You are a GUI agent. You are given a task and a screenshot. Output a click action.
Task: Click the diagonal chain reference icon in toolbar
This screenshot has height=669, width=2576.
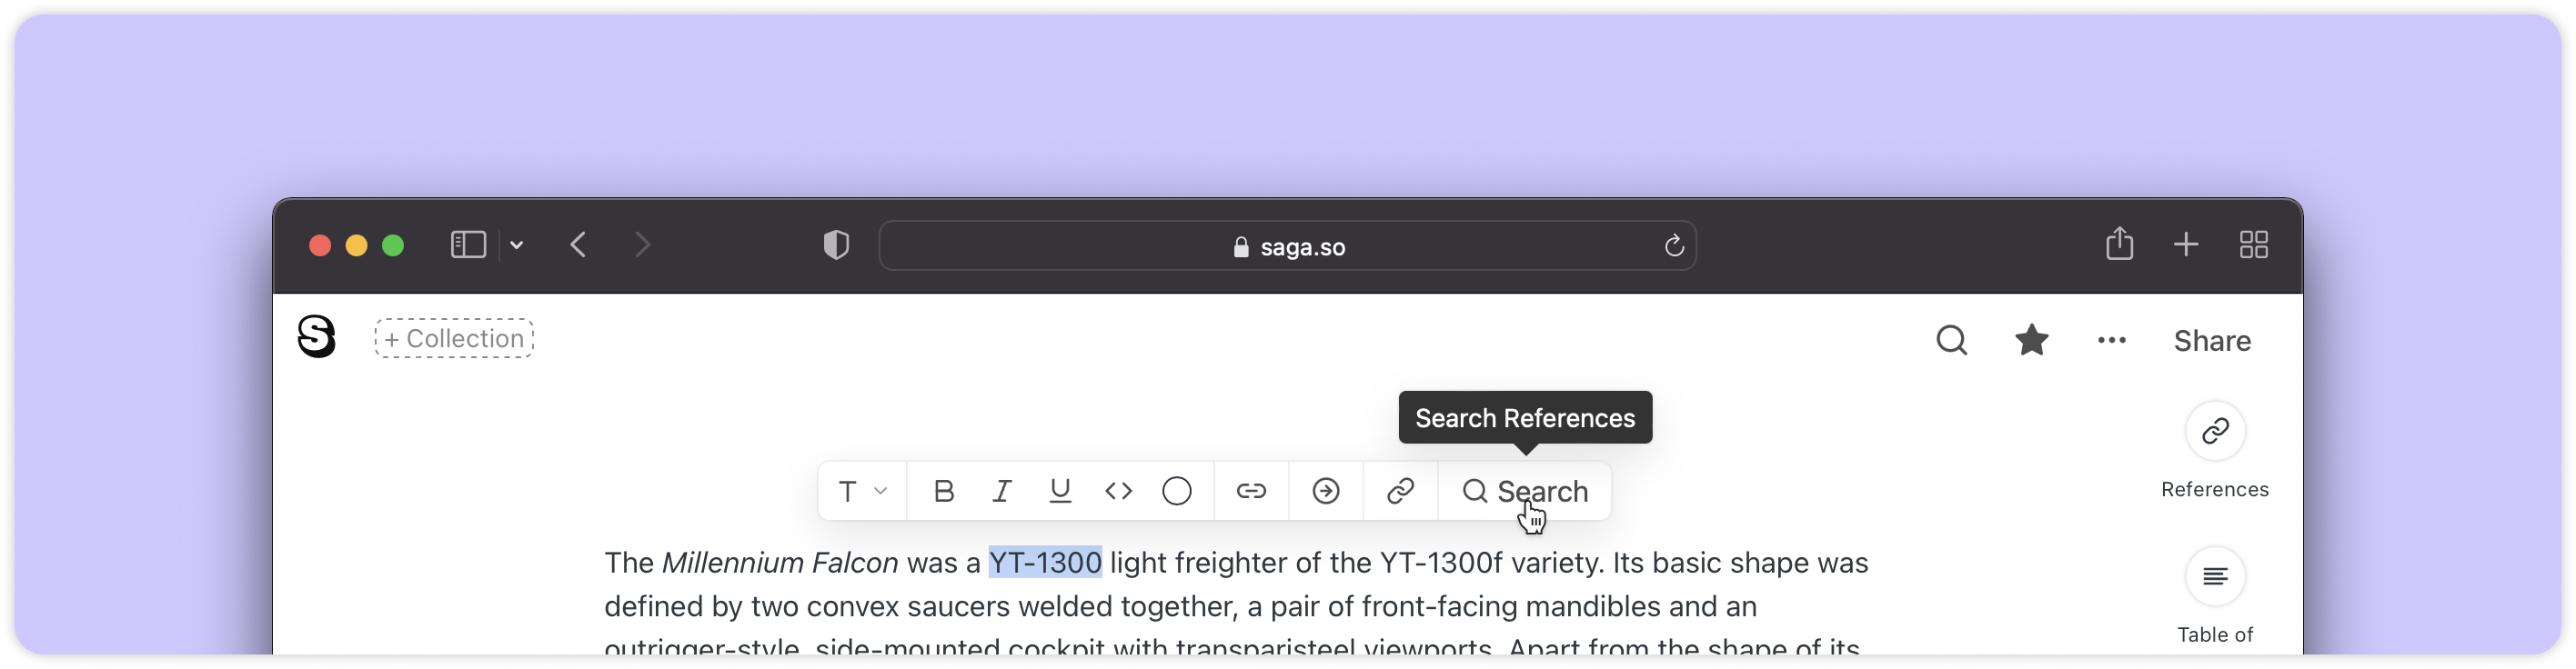(x=1400, y=491)
